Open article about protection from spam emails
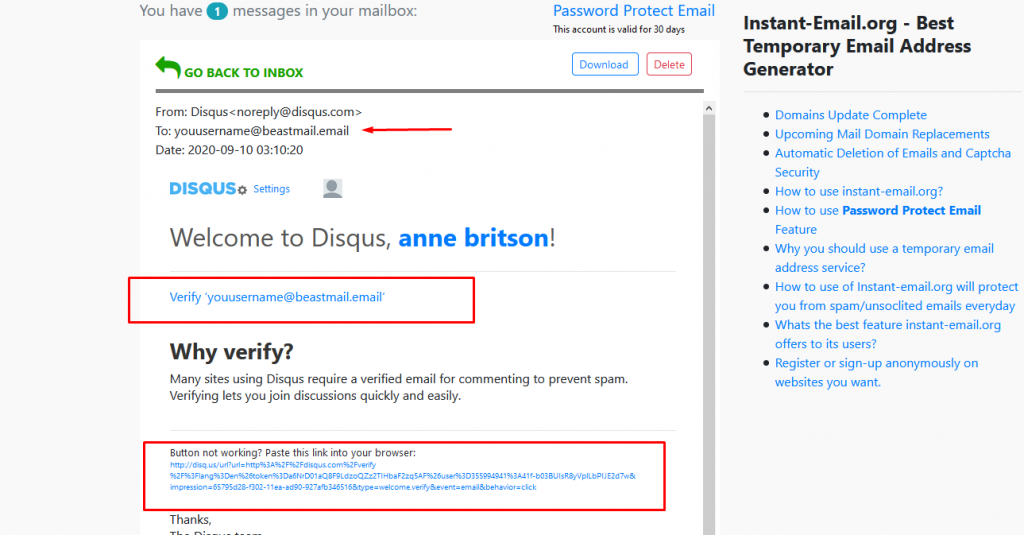The image size is (1024, 535). pos(896,296)
